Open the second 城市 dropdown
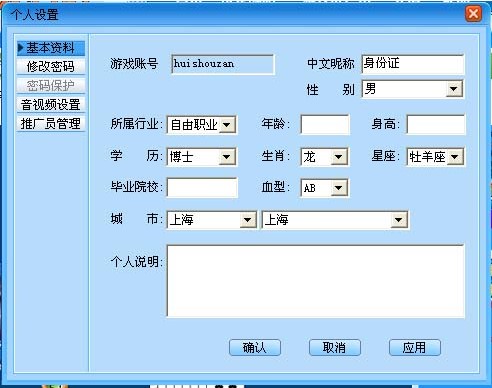Screen dimensions: 492x388 point(335,220)
